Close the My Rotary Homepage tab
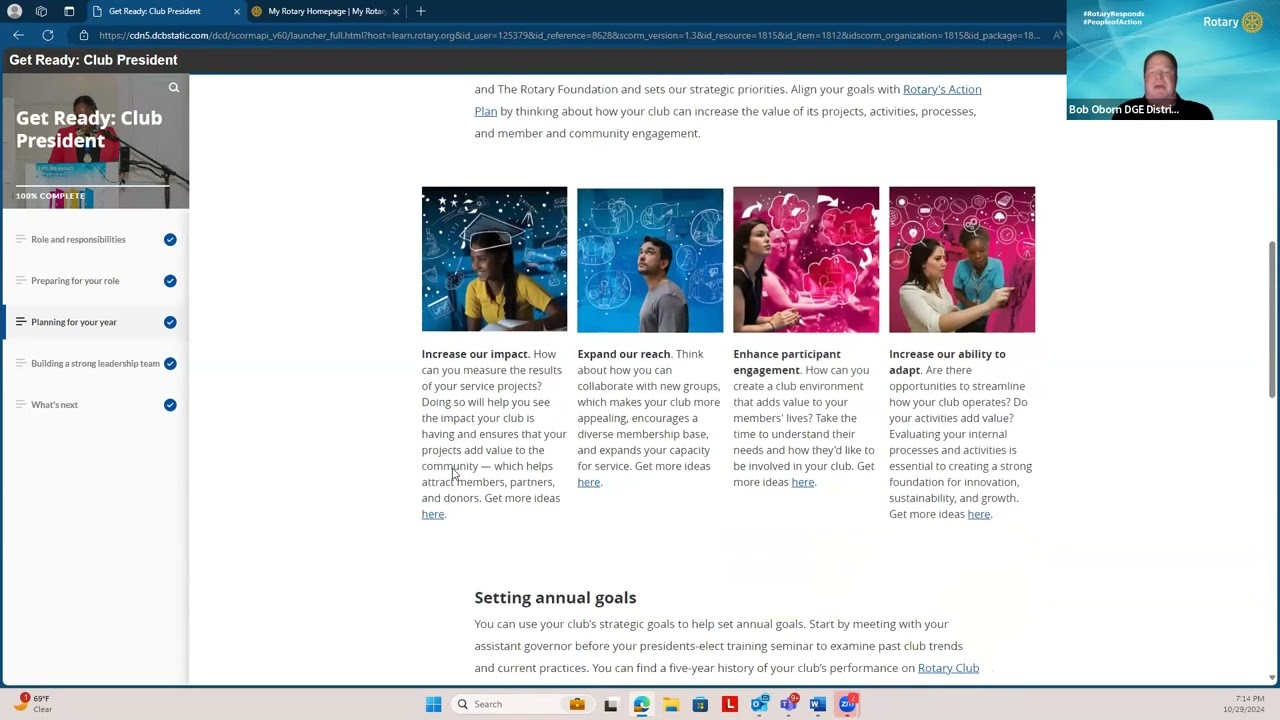Image resolution: width=1280 pixels, height=720 pixels. [x=396, y=11]
